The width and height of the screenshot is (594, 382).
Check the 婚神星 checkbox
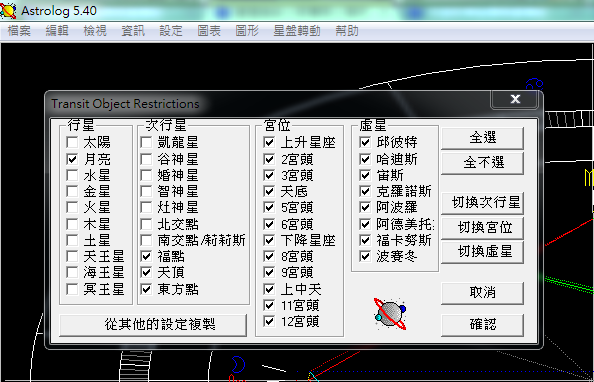[146, 175]
